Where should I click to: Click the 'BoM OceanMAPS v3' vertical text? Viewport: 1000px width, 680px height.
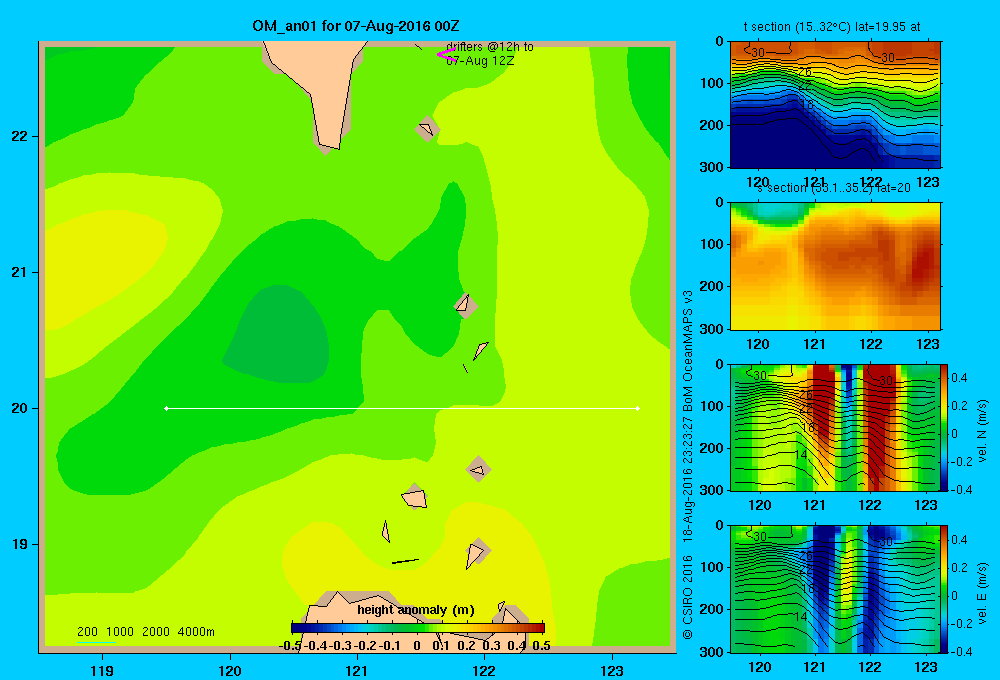[x=687, y=350]
